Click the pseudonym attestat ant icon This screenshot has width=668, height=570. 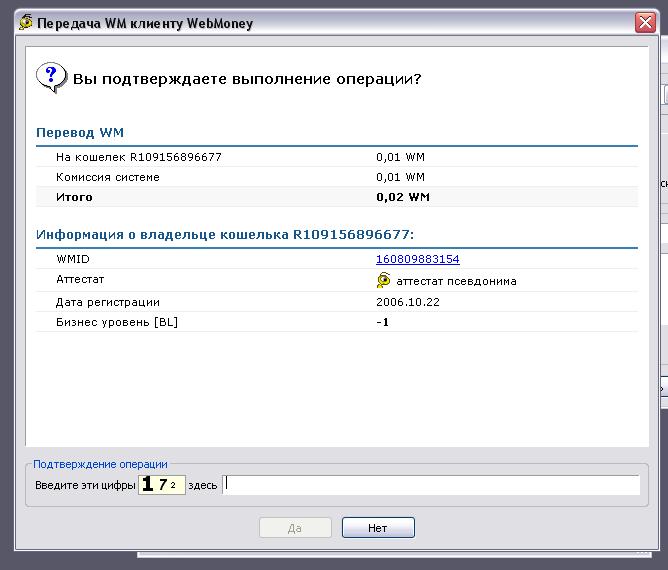click(383, 280)
